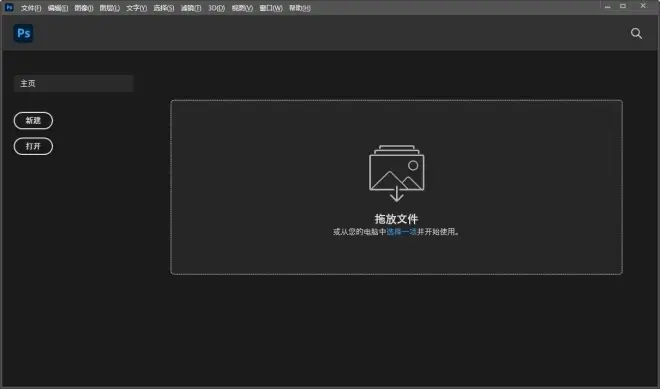Click the 新建 new document button

tap(33, 120)
